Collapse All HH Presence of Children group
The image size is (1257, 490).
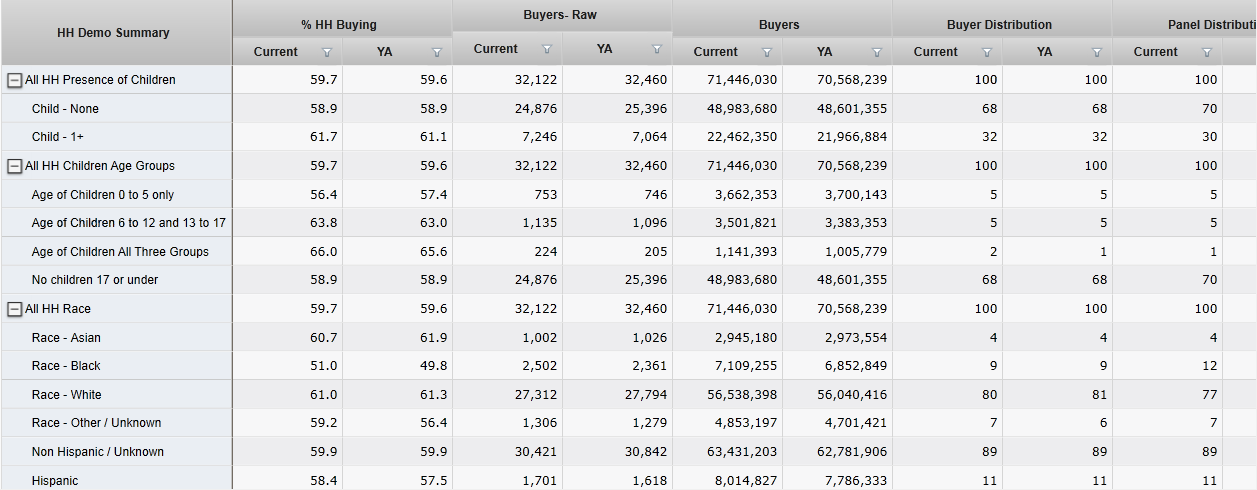coord(15,80)
